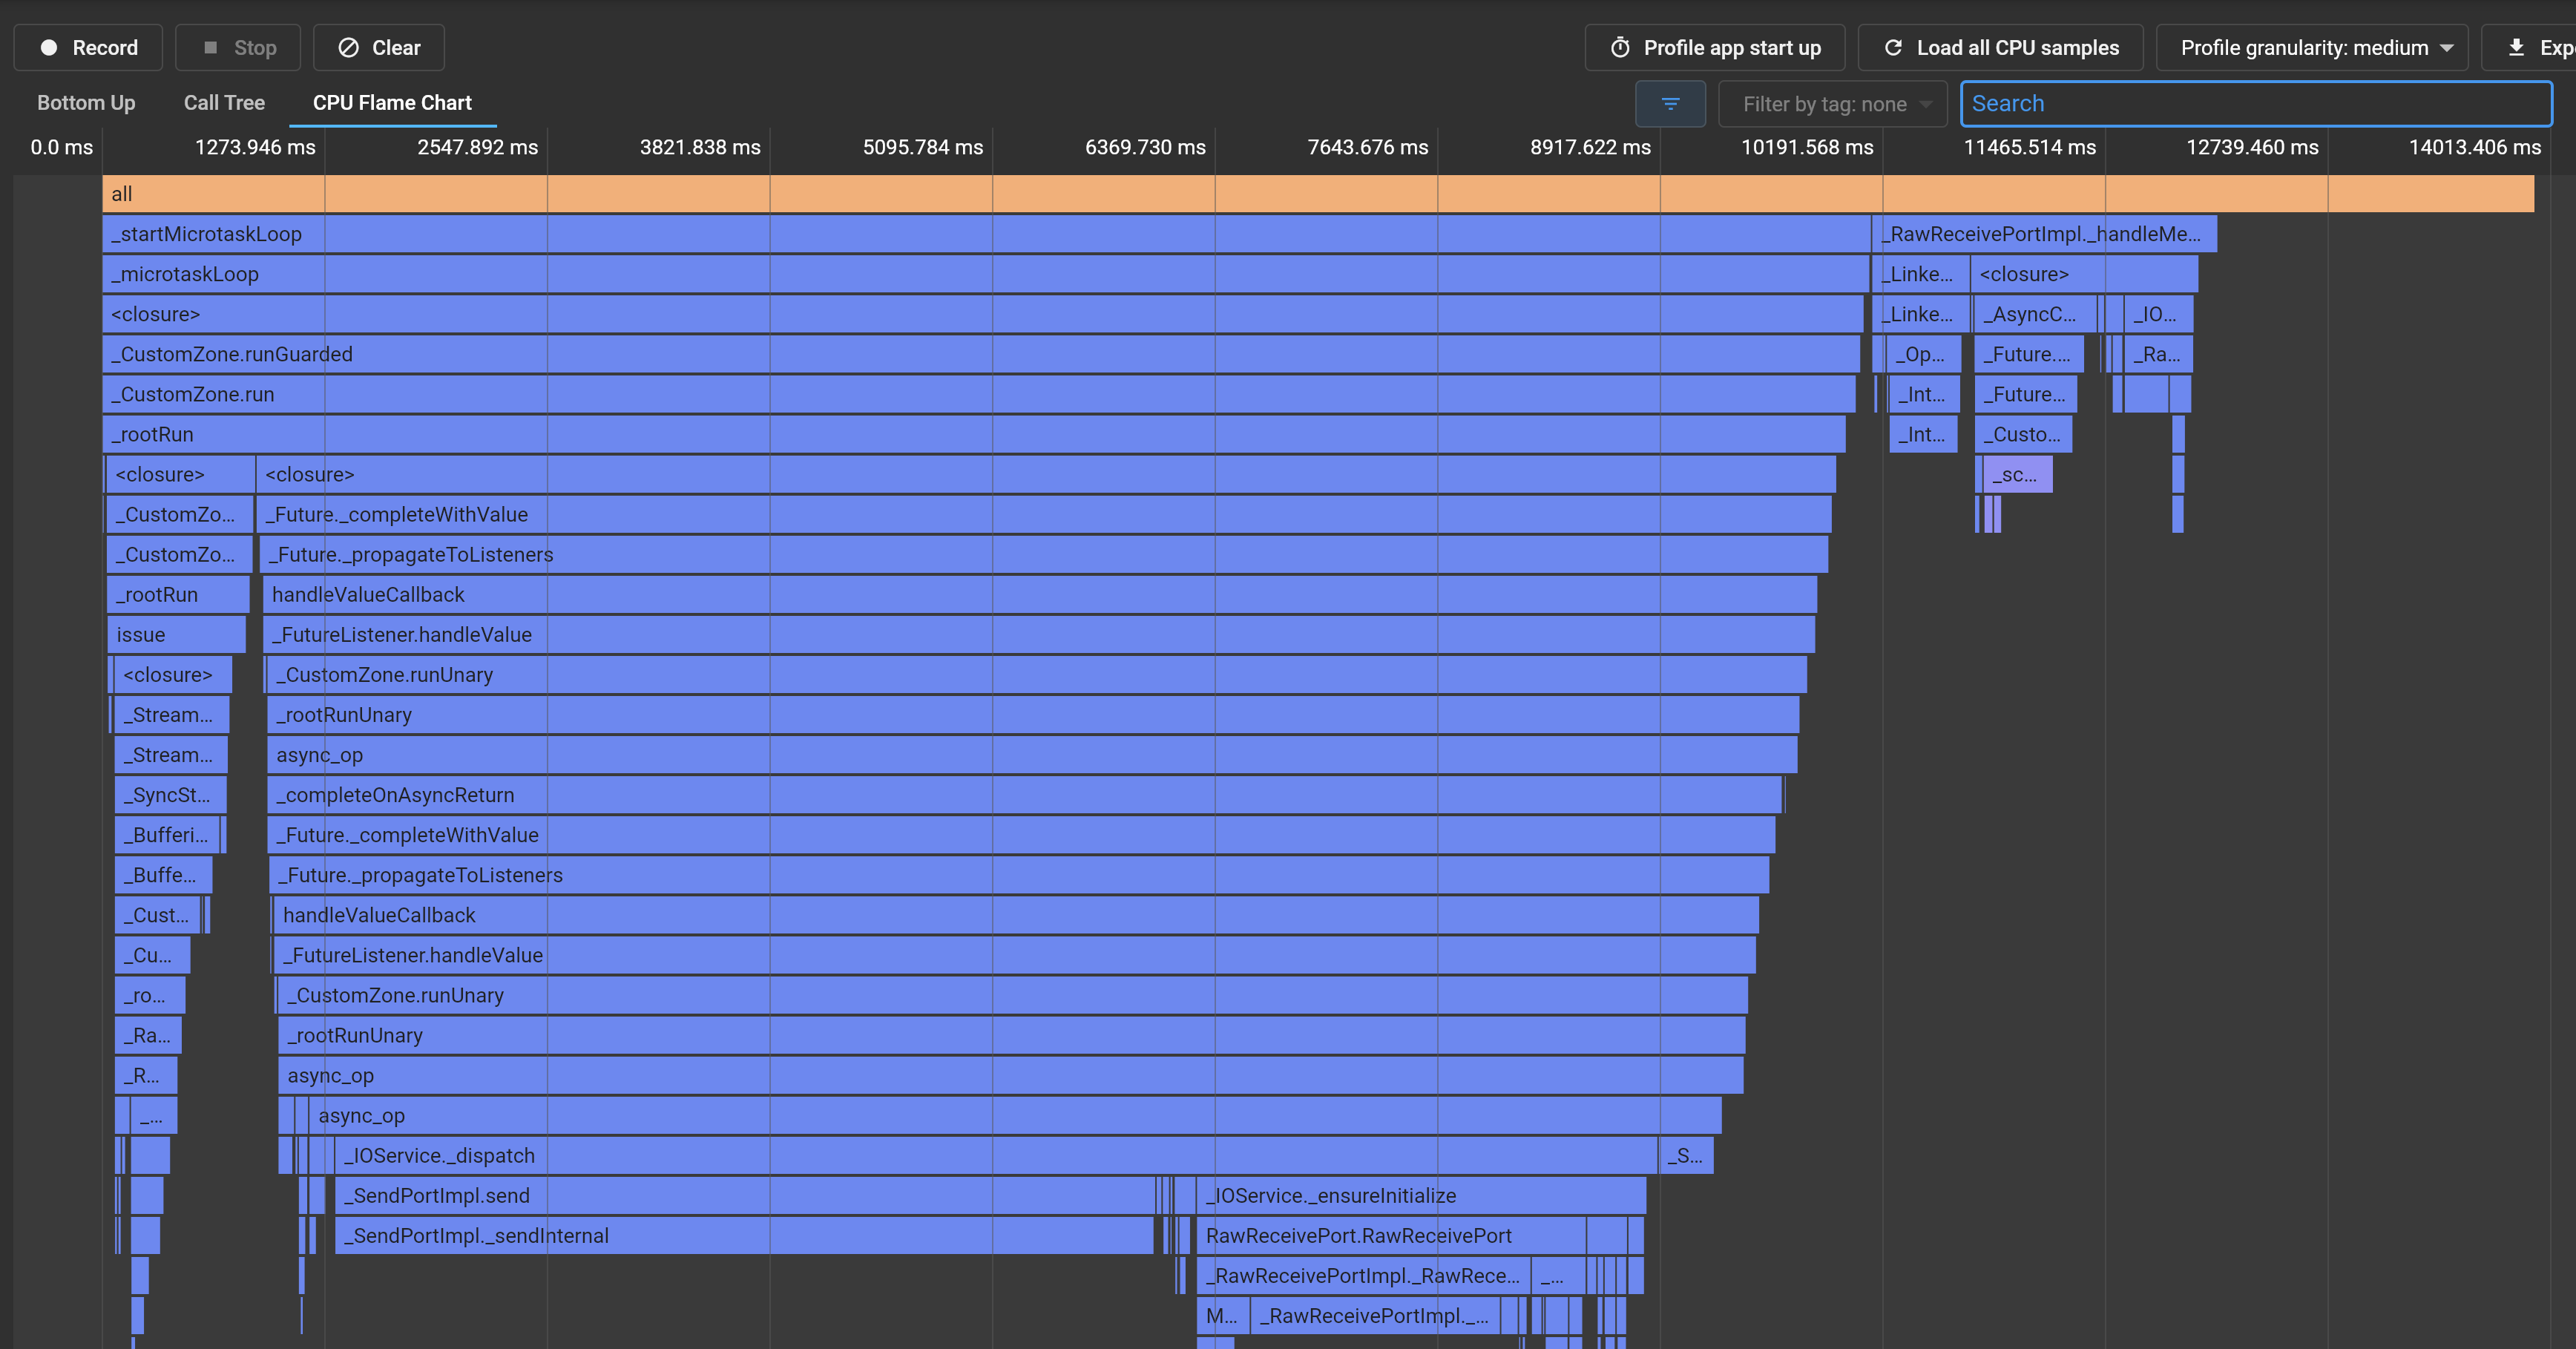Click the circle-slash Clear icon
The image size is (2576, 1349).
coord(347,47)
